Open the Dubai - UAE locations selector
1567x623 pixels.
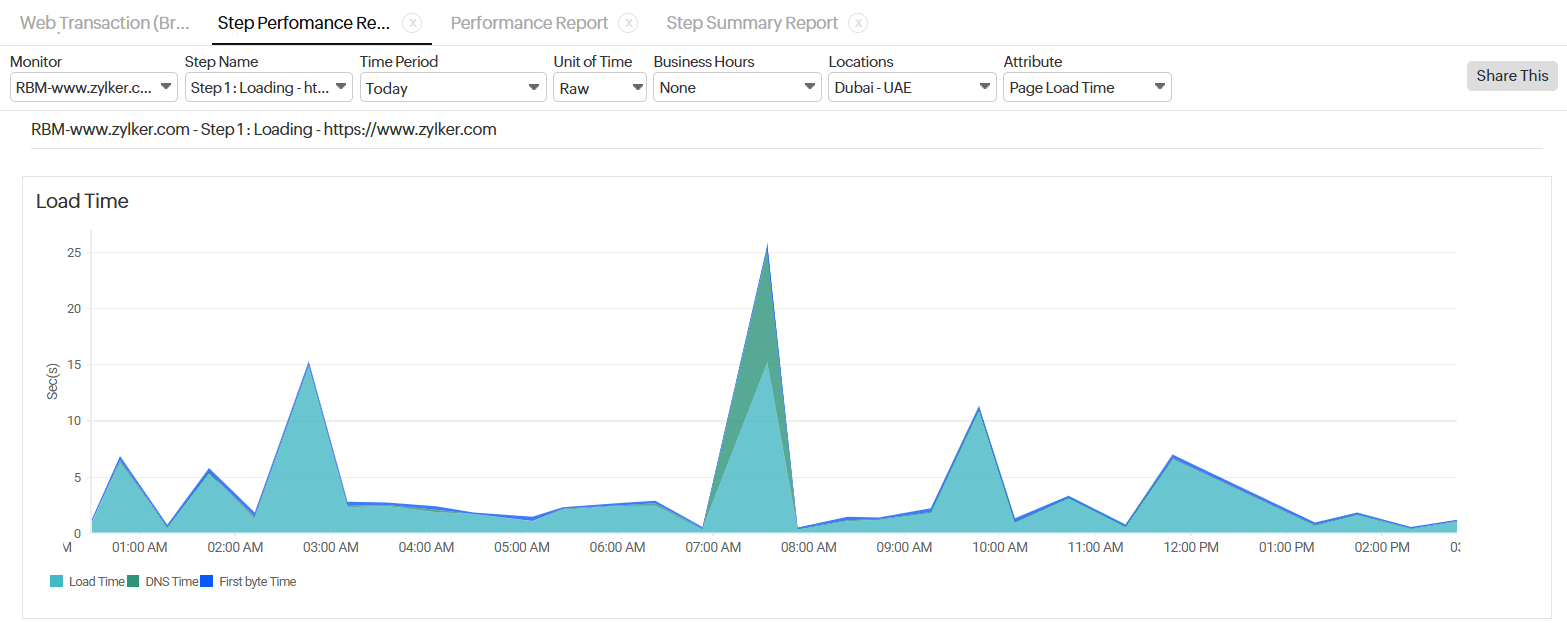[x=910, y=87]
